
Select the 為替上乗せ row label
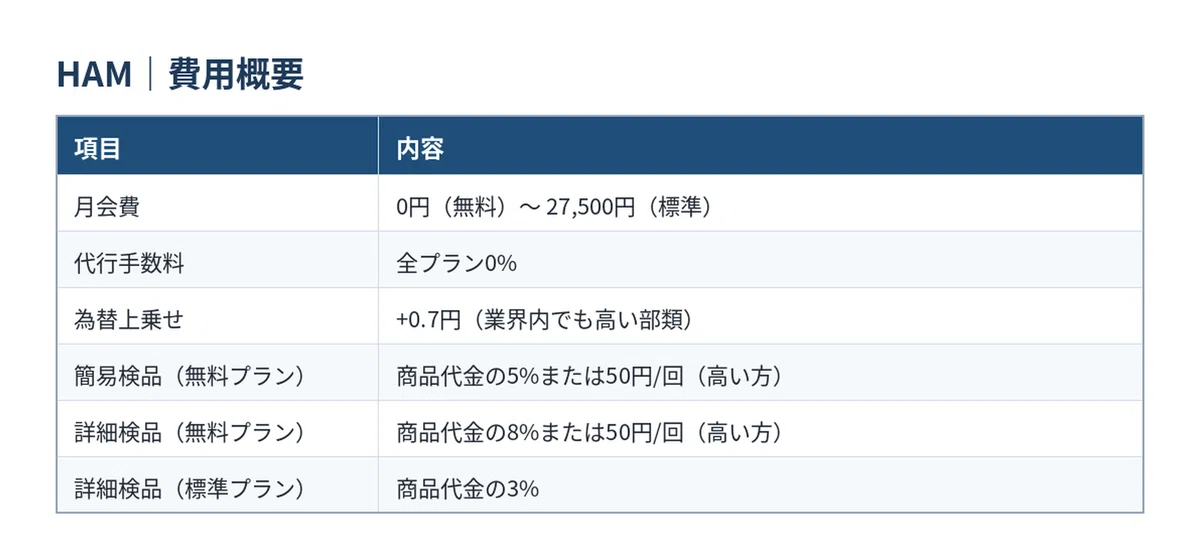coord(129,320)
